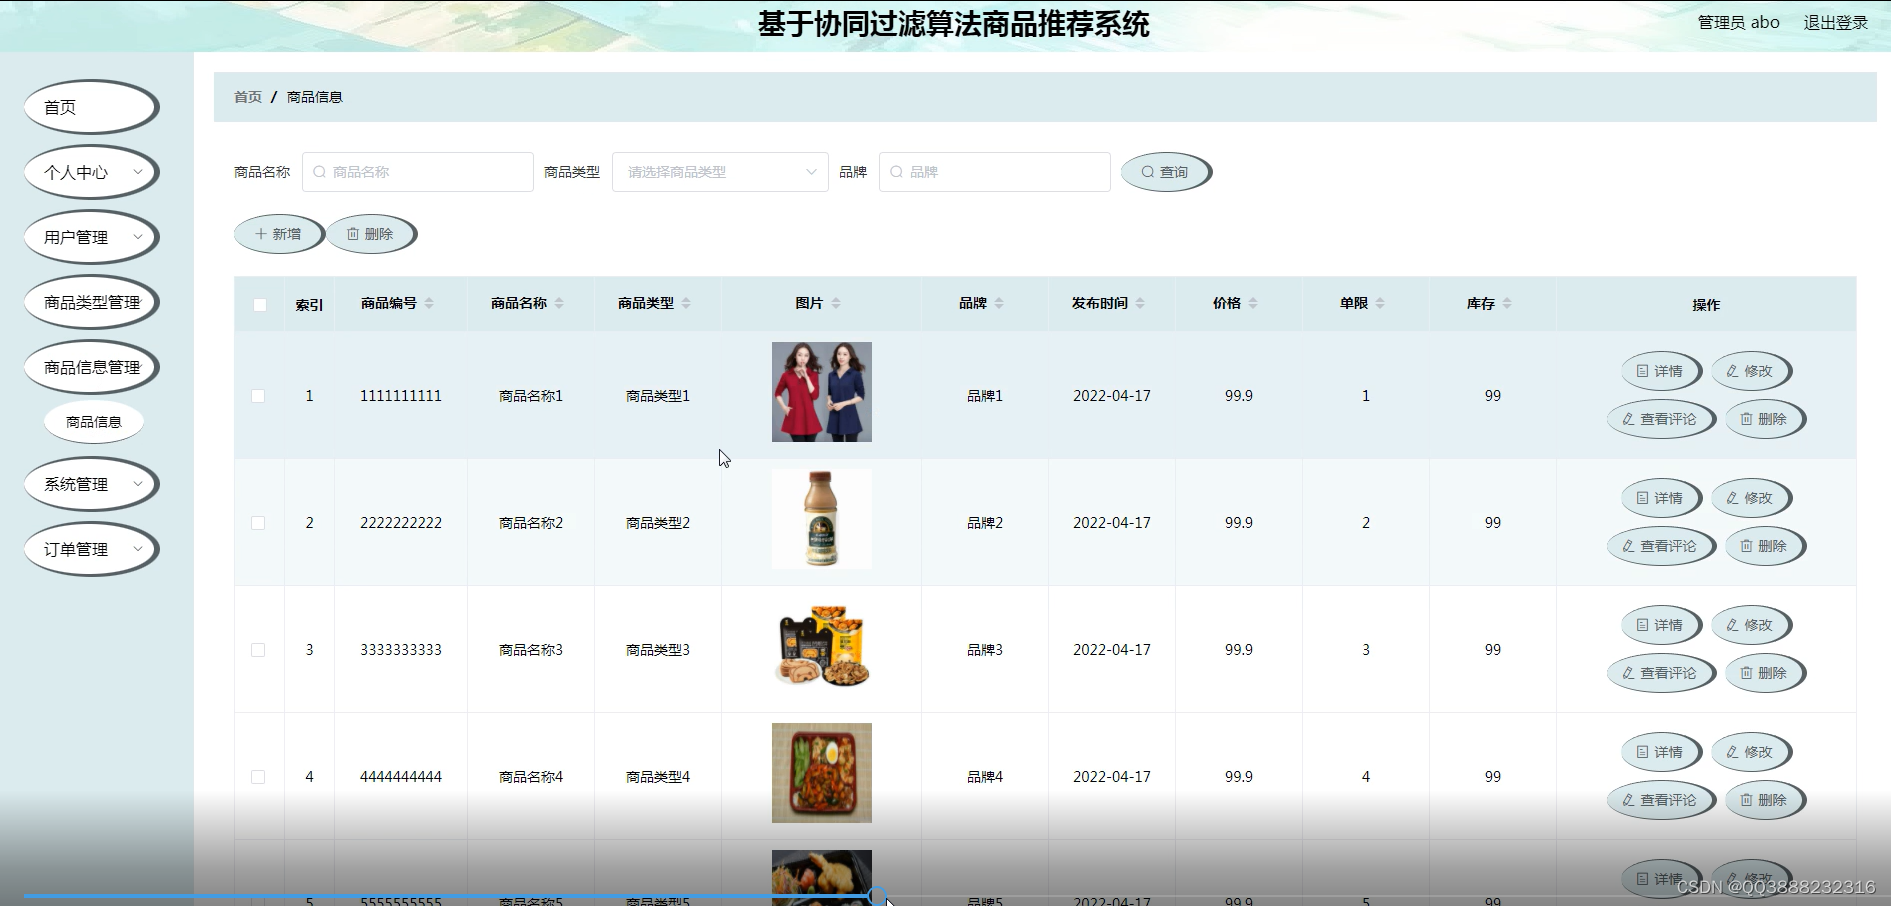1891x906 pixels.
Task: Delete the 商品名称3 row
Action: click(1765, 673)
